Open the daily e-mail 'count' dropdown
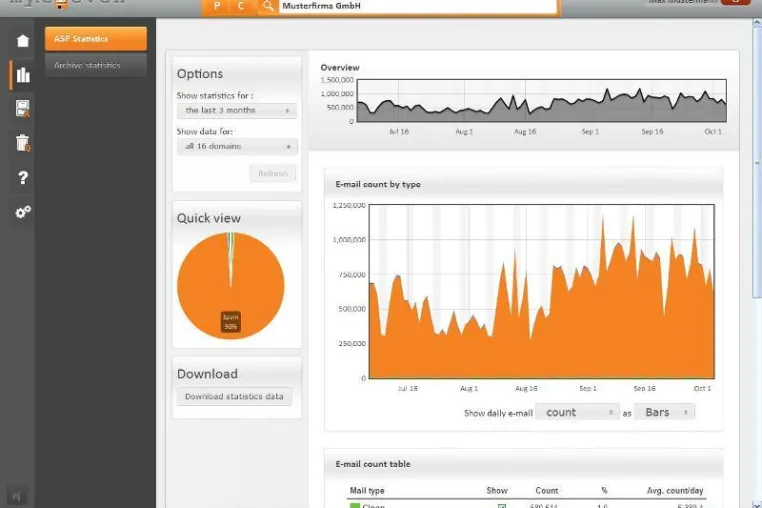 coord(577,412)
